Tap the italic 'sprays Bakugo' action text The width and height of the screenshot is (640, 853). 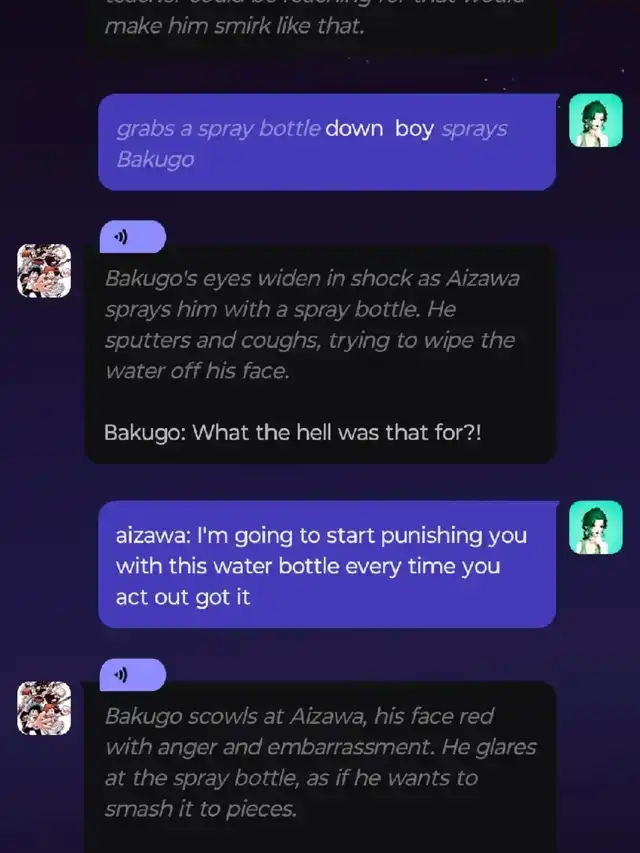(311, 144)
